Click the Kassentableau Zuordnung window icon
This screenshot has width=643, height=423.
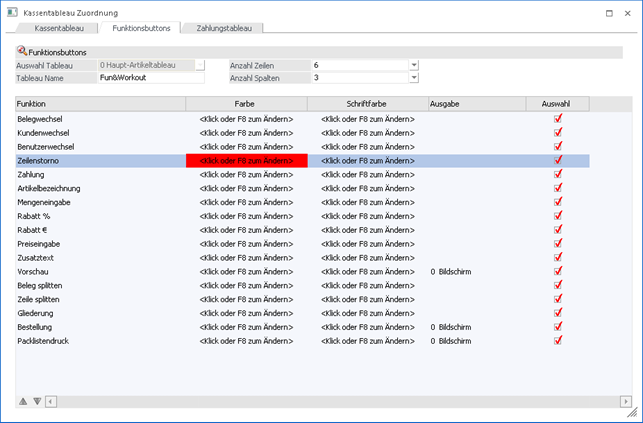click(x=11, y=11)
